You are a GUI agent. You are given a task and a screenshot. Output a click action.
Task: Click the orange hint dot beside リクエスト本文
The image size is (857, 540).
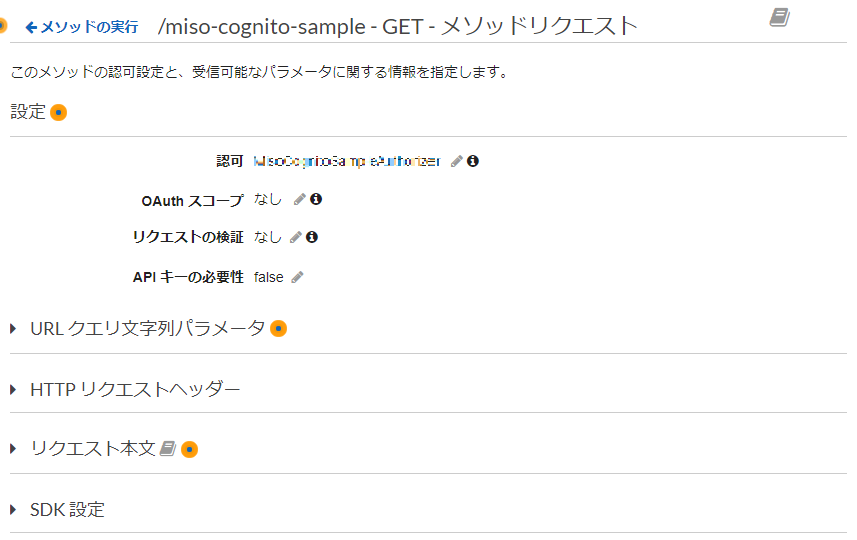[190, 449]
